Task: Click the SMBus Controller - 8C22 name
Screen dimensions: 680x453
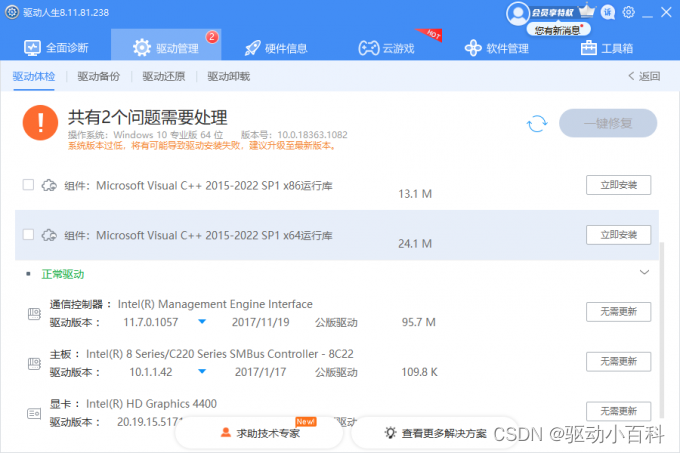Action: 220,354
